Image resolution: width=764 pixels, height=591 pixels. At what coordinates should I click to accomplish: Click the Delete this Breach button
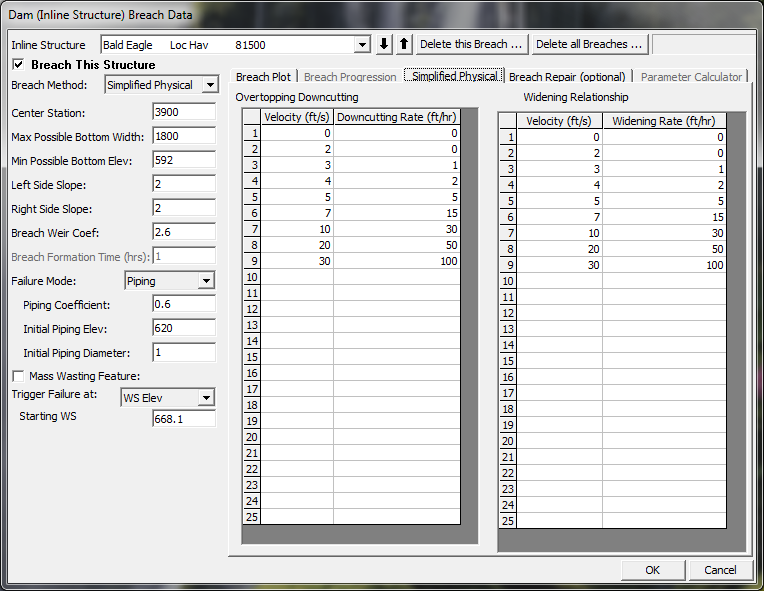[x=471, y=45]
